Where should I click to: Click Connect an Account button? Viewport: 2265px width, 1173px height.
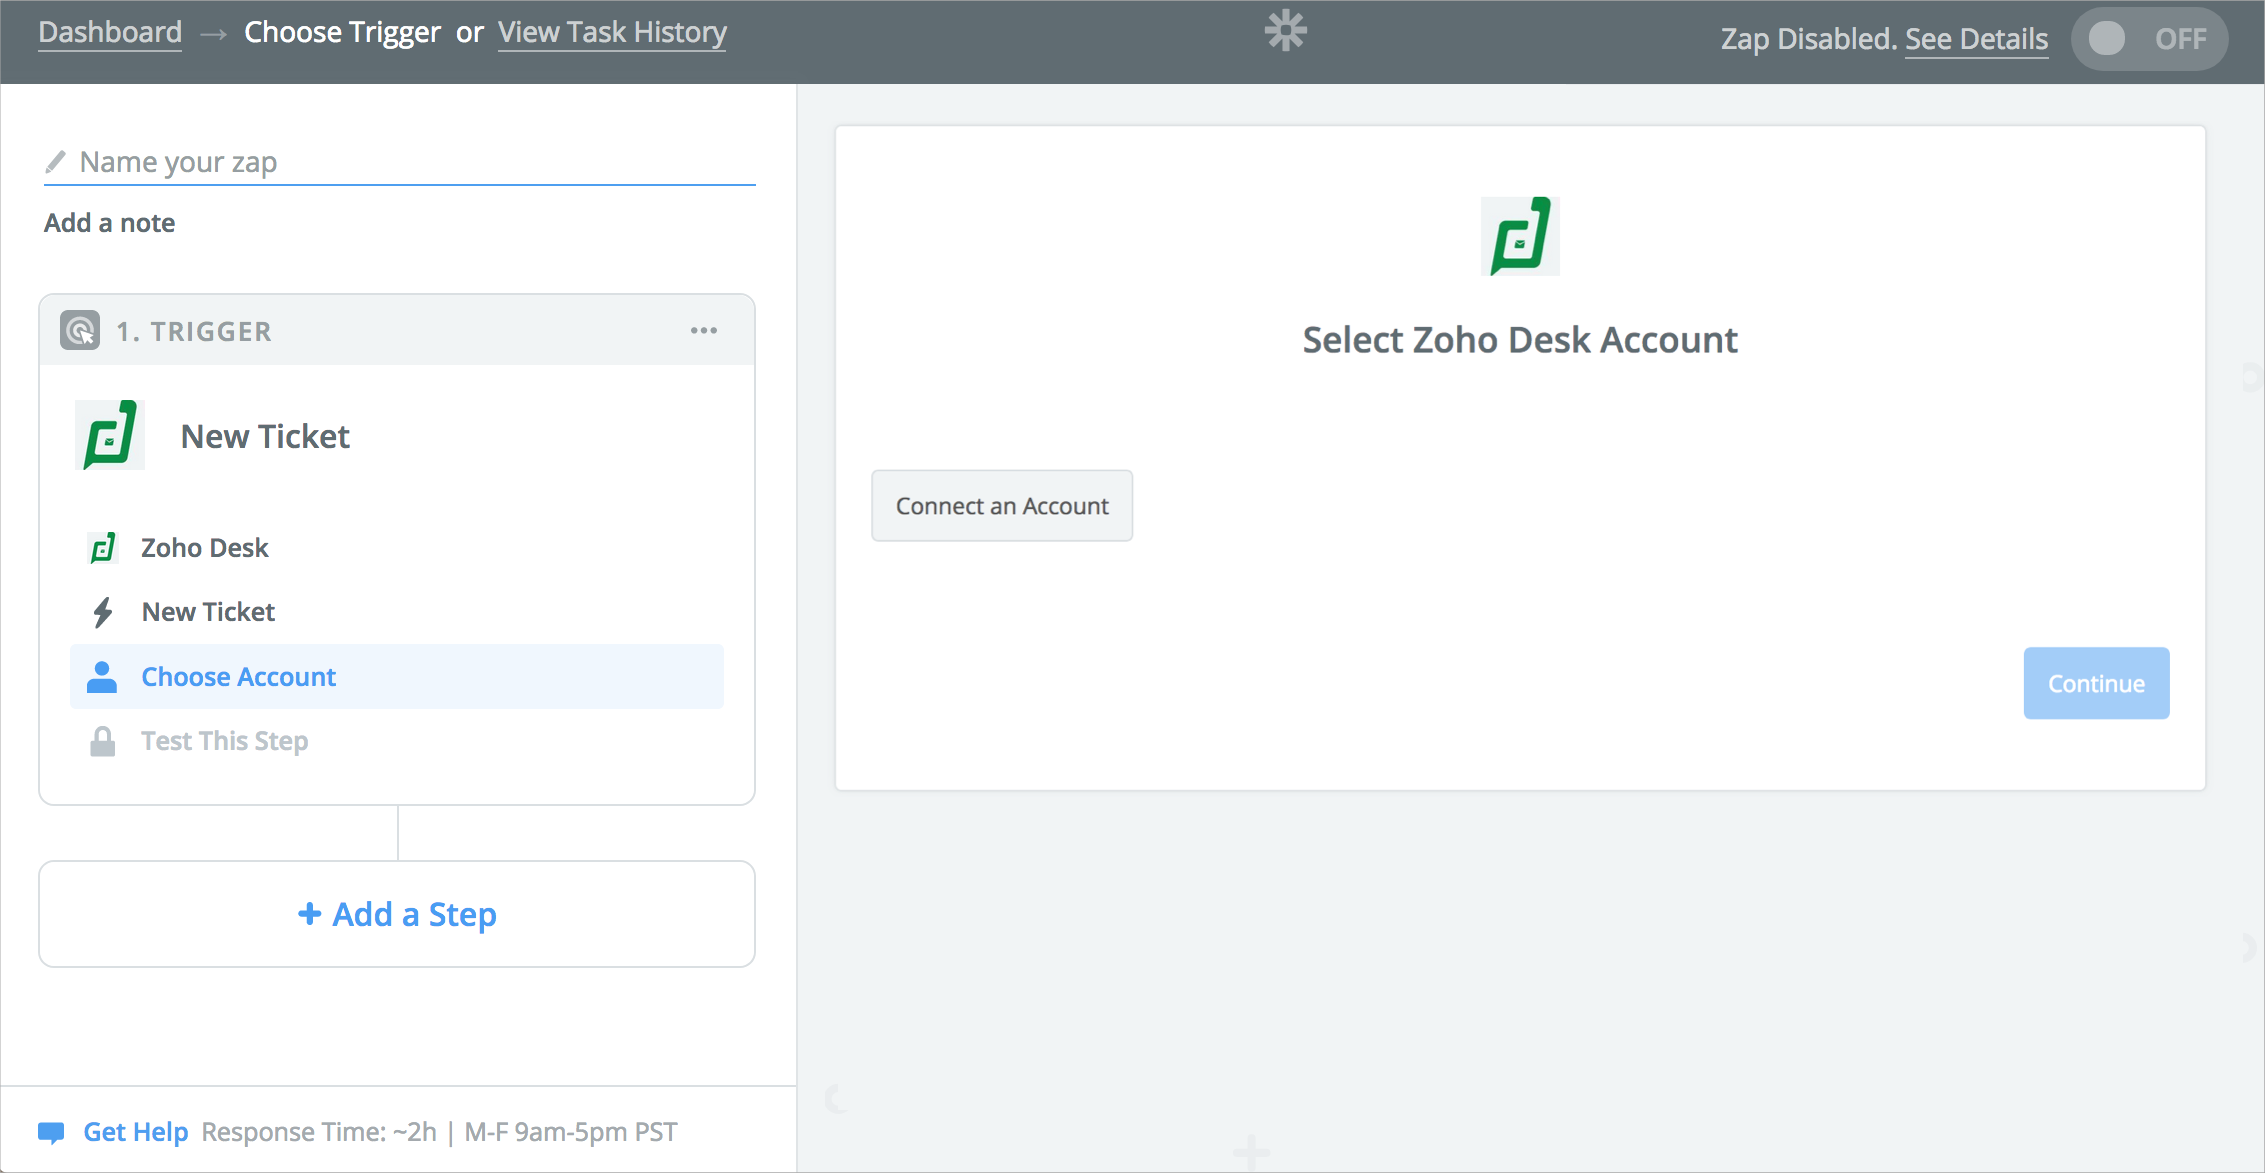point(1002,506)
